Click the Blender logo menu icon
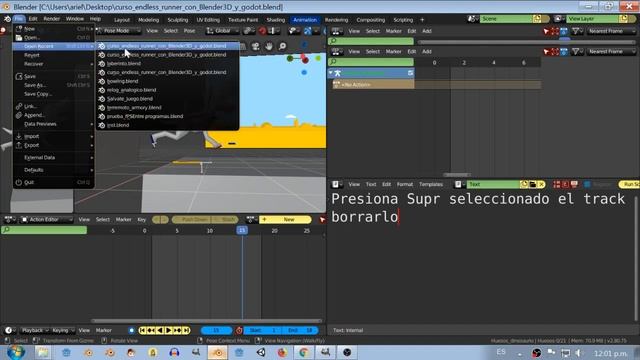Viewport: 640px width, 360px height. click(7, 19)
